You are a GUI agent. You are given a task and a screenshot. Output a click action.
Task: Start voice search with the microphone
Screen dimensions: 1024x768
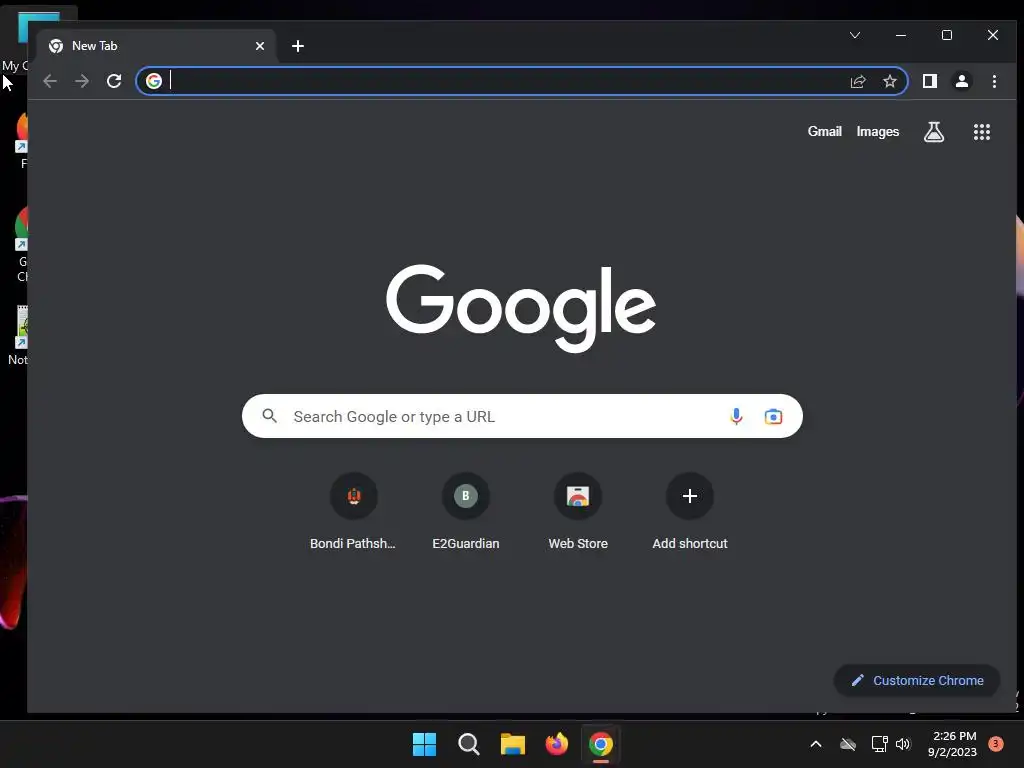736,416
